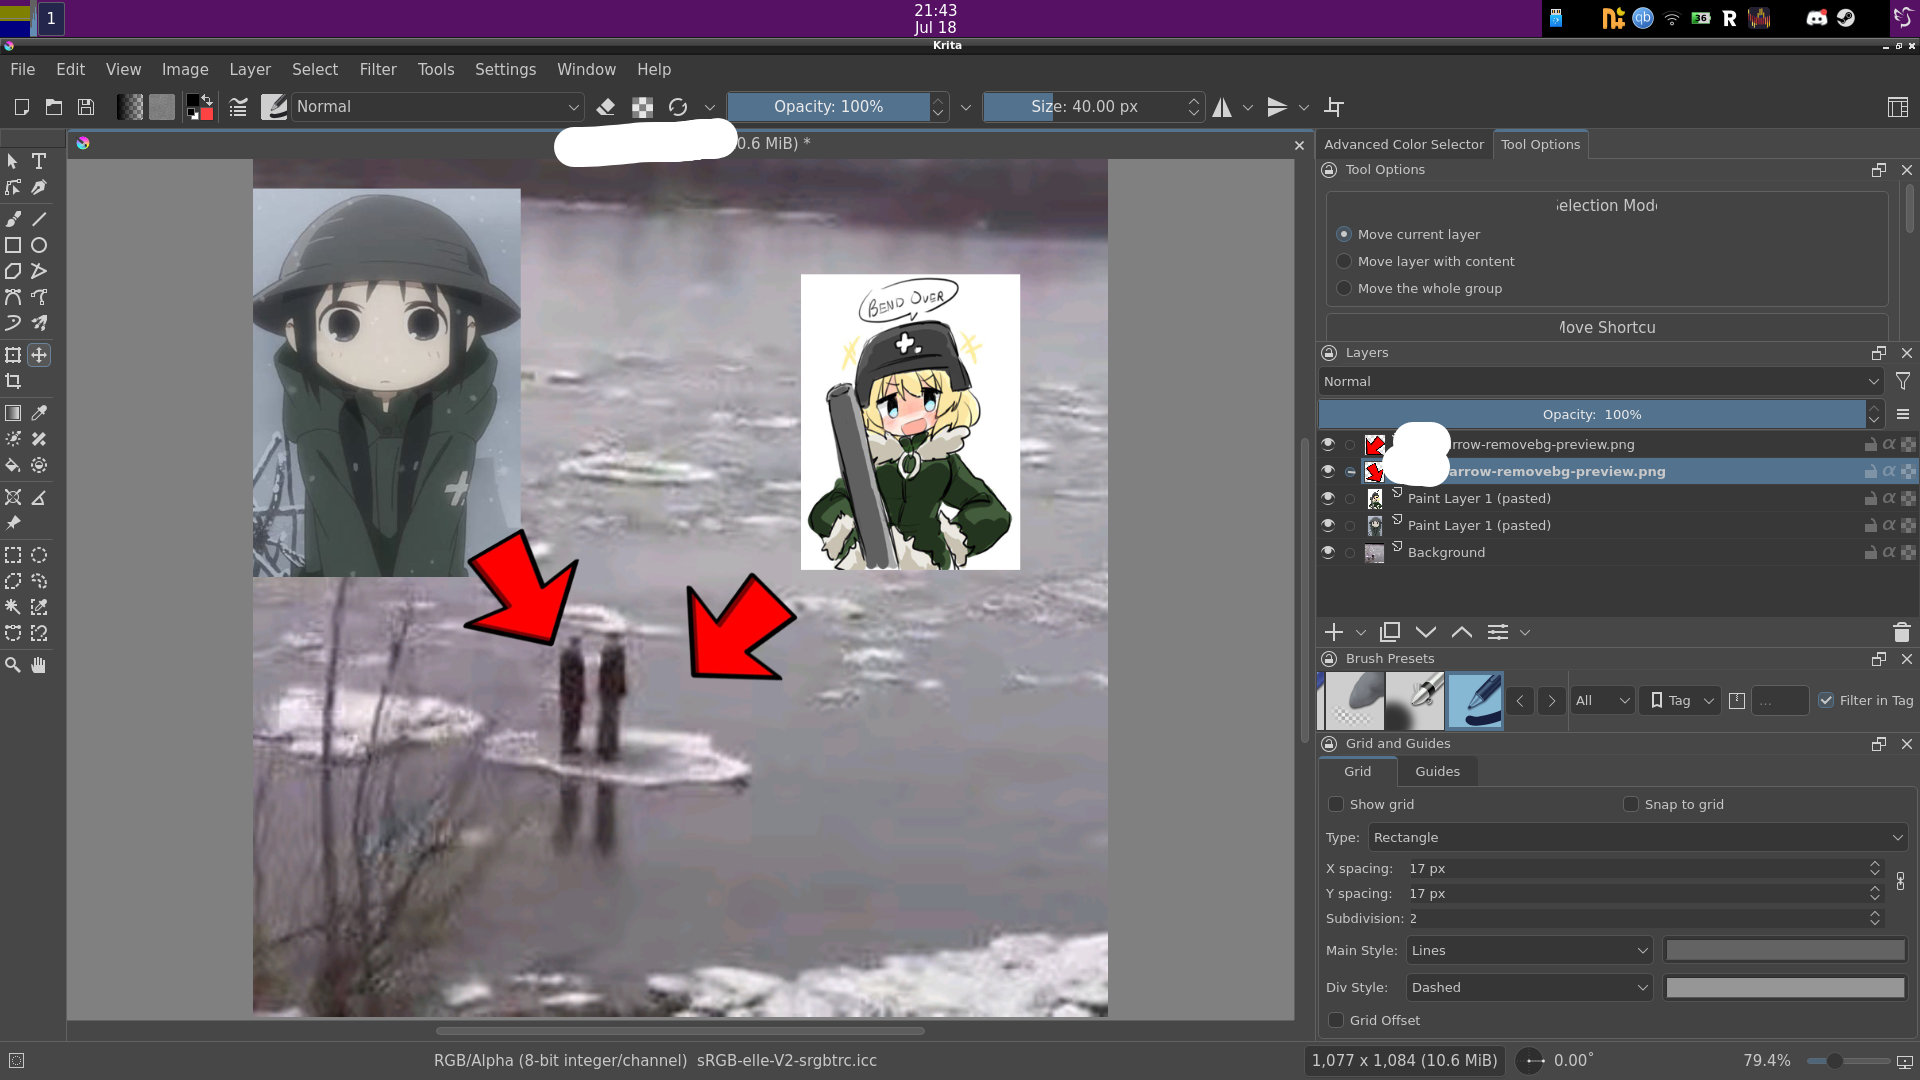Click the Save toolbar icon
This screenshot has height=1080, width=1920.
86,107
